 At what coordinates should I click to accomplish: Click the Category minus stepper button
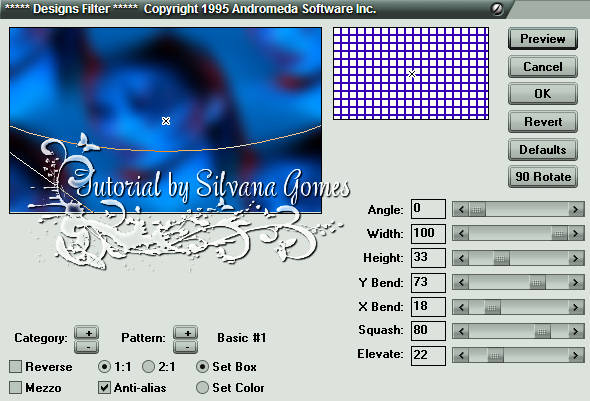point(87,347)
